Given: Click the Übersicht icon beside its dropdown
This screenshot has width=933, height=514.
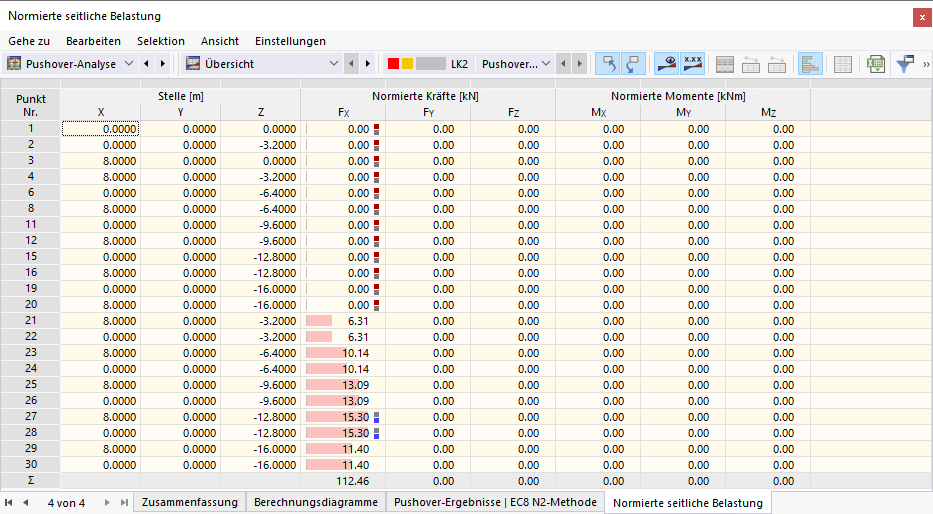Looking at the screenshot, I should click(x=193, y=64).
